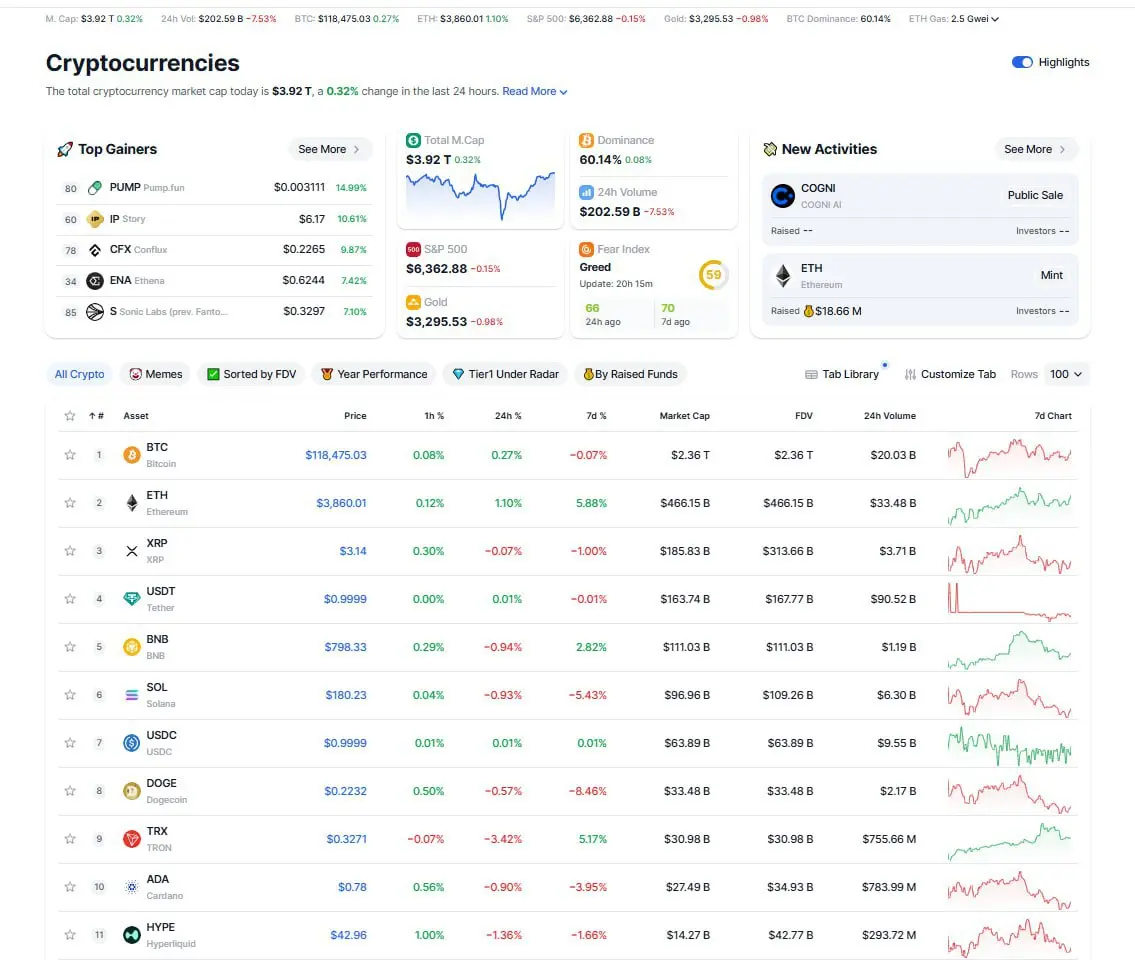The image size is (1135, 960).
Task: Sort by rank number column
Action: click(x=96, y=416)
